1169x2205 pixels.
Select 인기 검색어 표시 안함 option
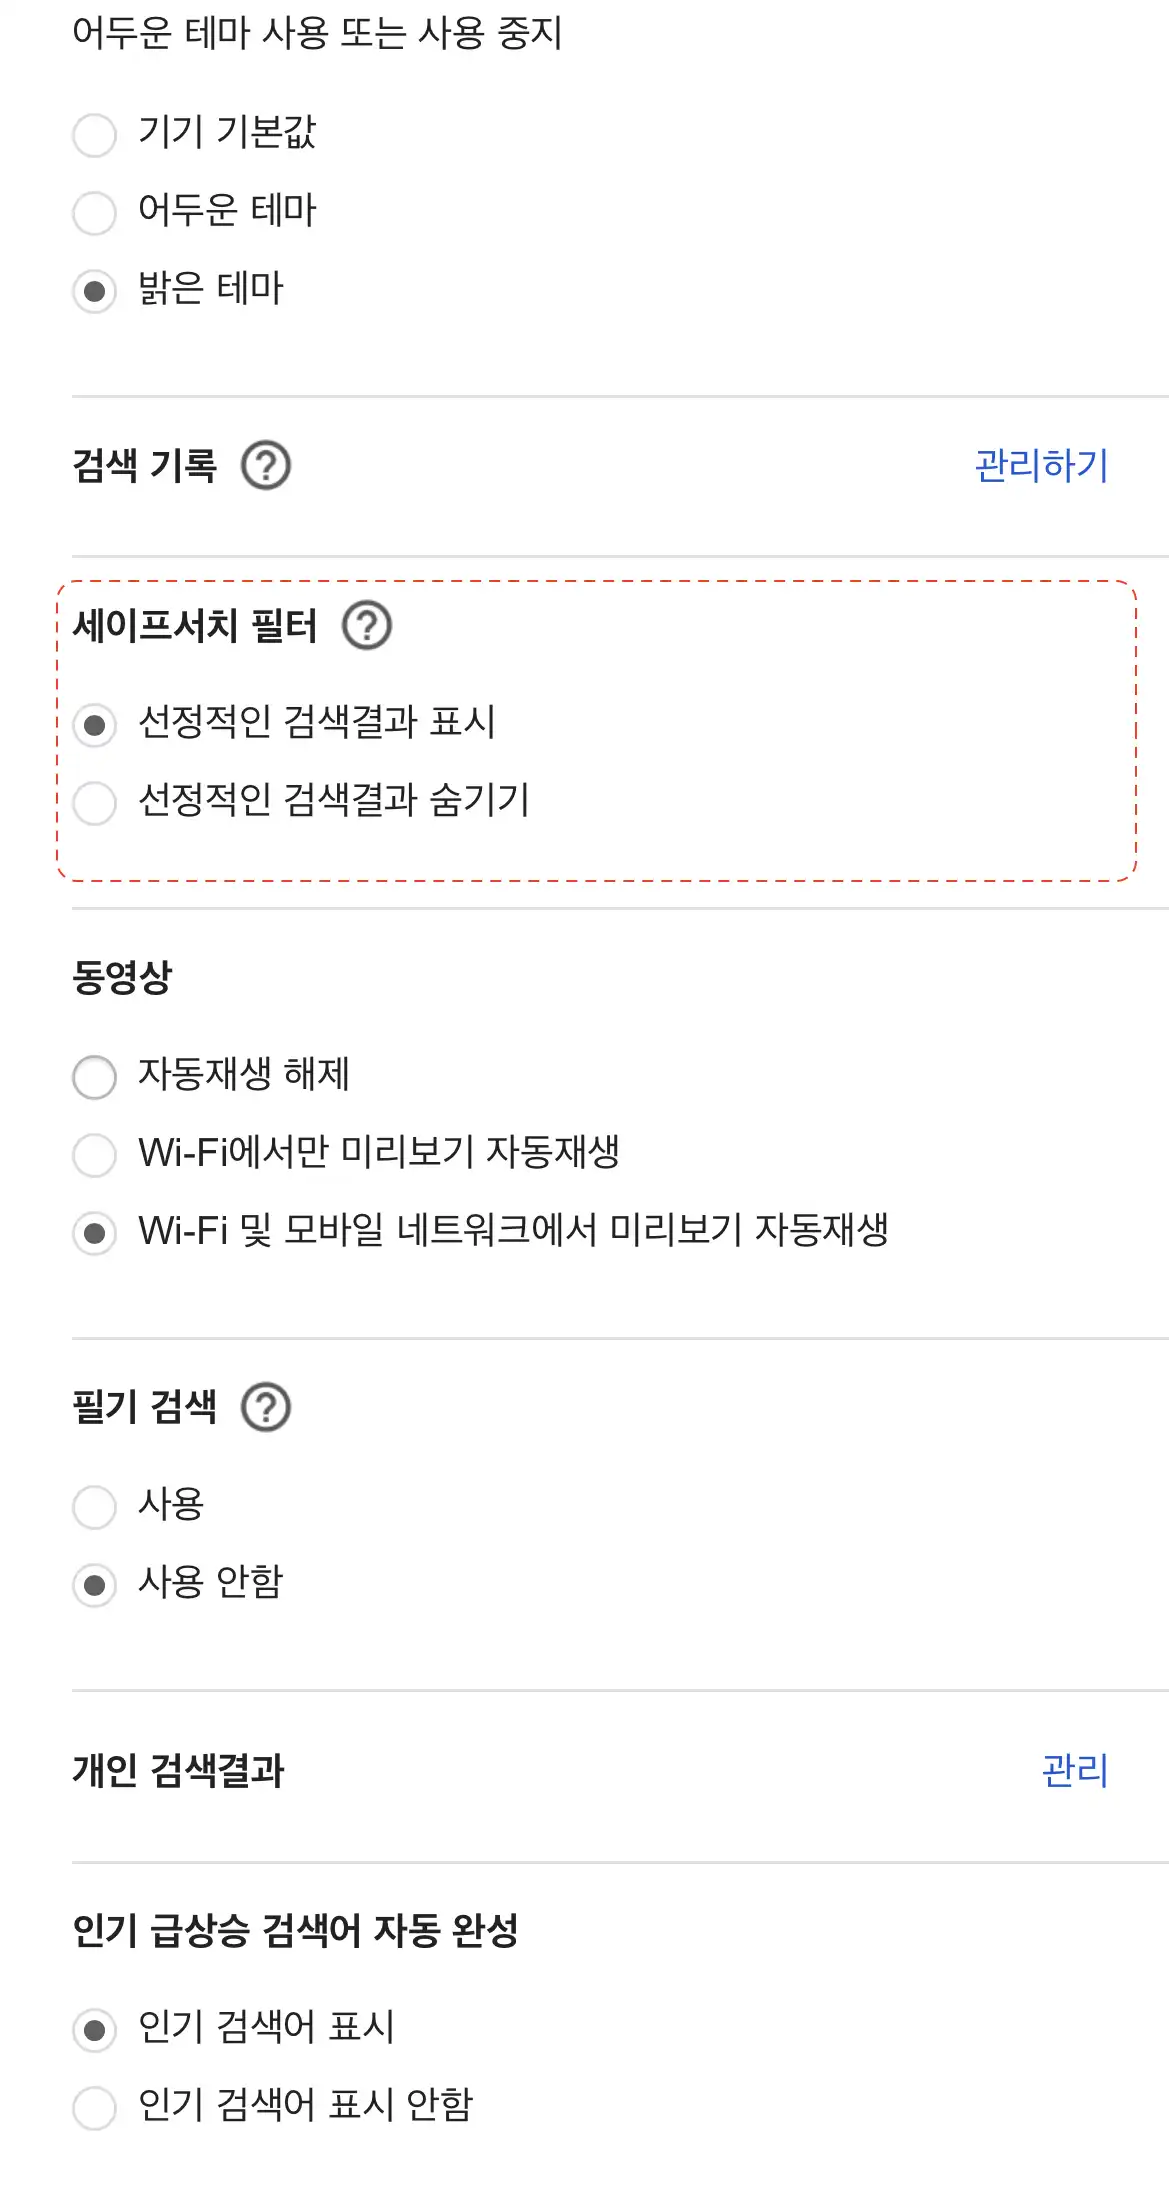point(94,2107)
